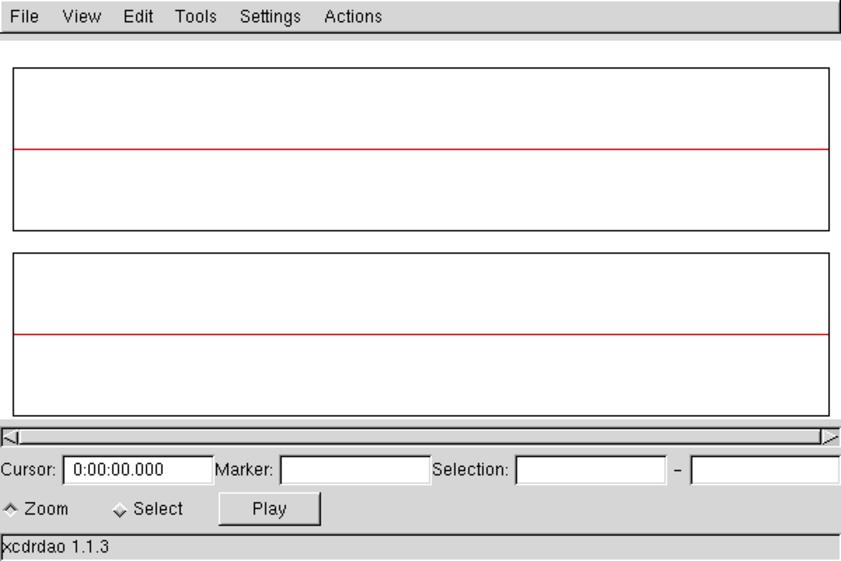Image resolution: width=841 pixels, height=561 pixels.
Task: Open the Edit menu
Action: point(138,17)
